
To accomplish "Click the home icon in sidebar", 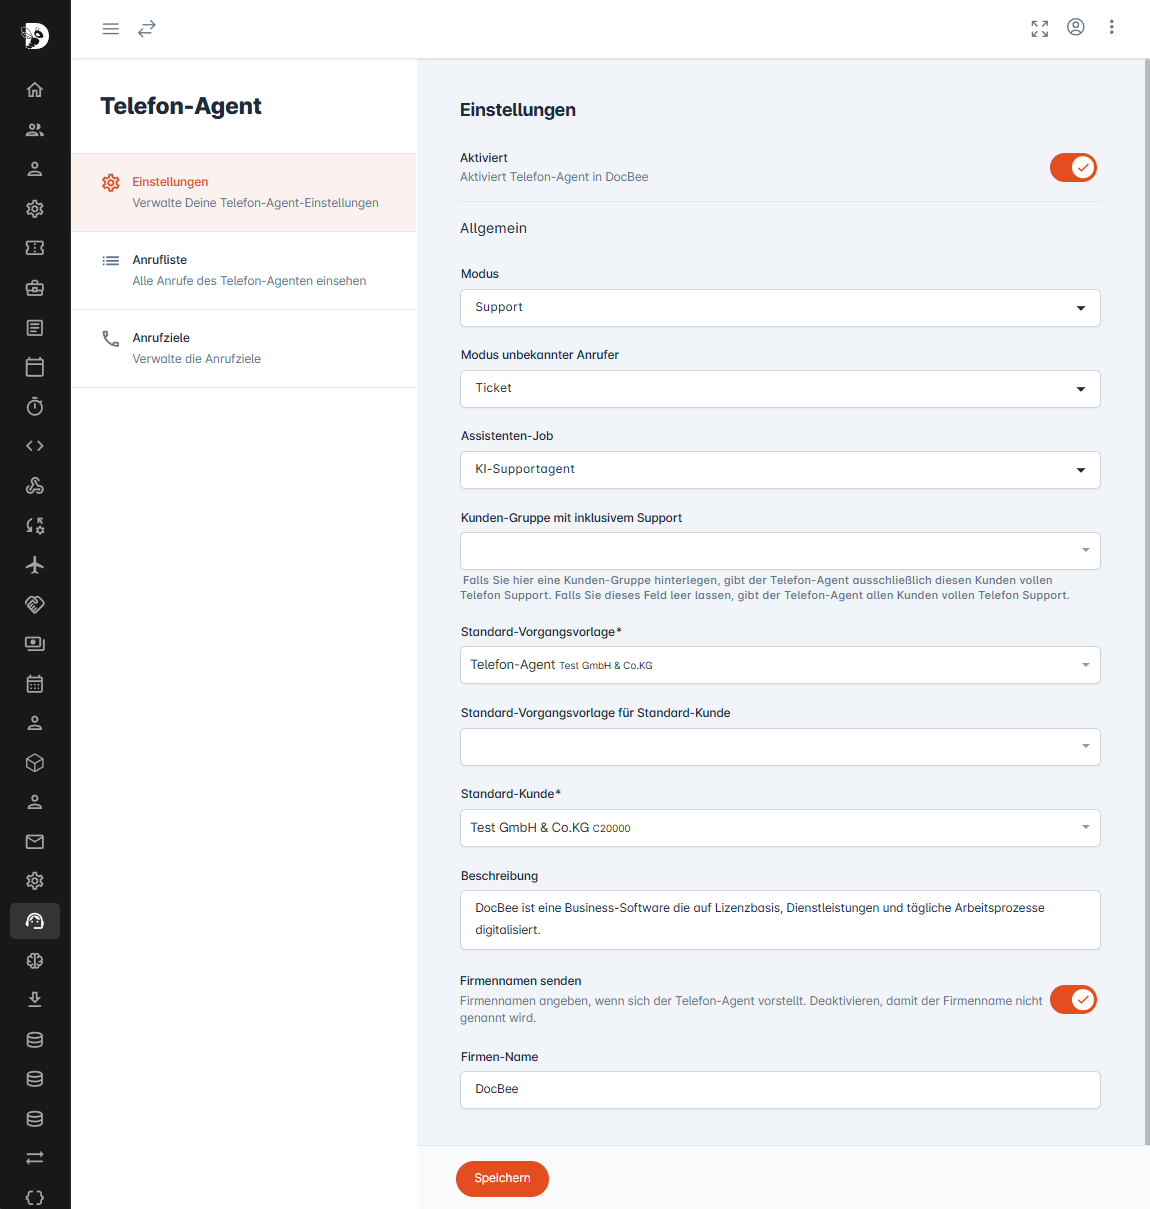I will click(35, 90).
